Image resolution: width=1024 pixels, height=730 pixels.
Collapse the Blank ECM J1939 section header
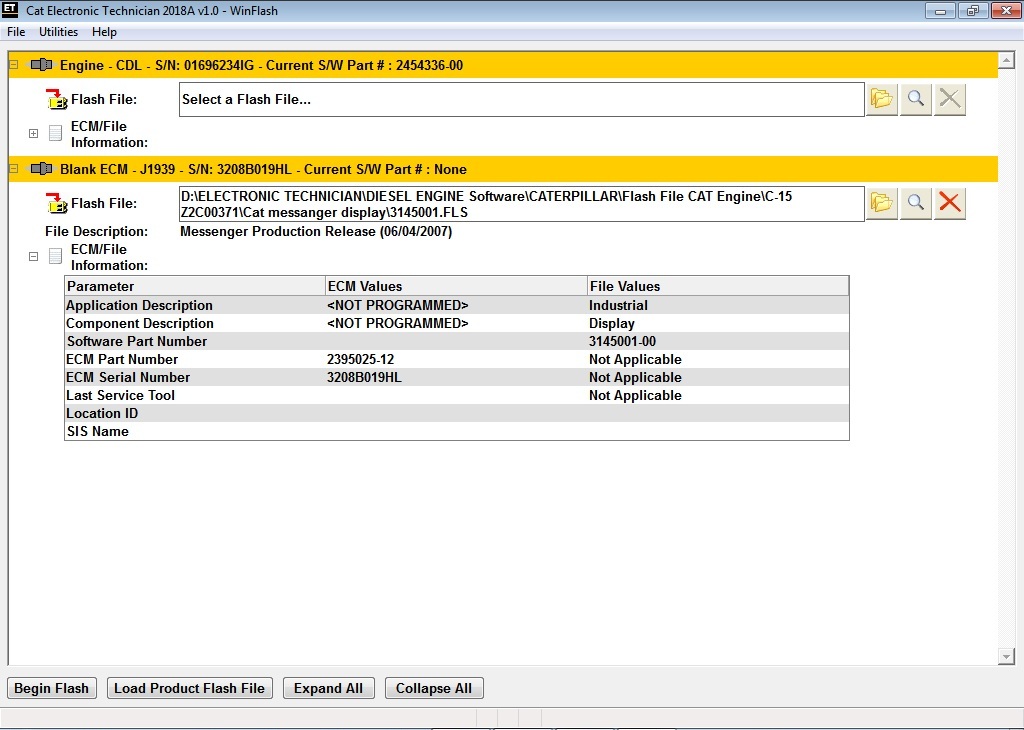pyautogui.click(x=14, y=169)
